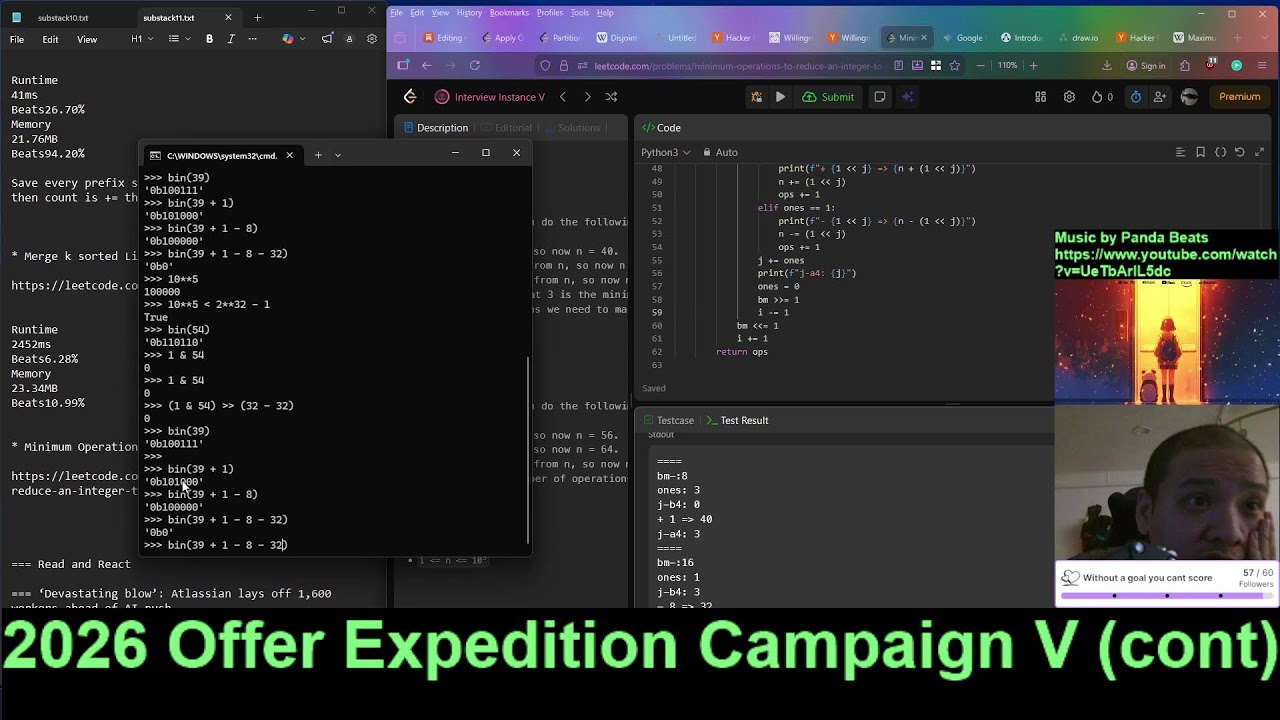Add a new Notepad tab
Image resolution: width=1280 pixels, height=720 pixels.
[x=257, y=17]
